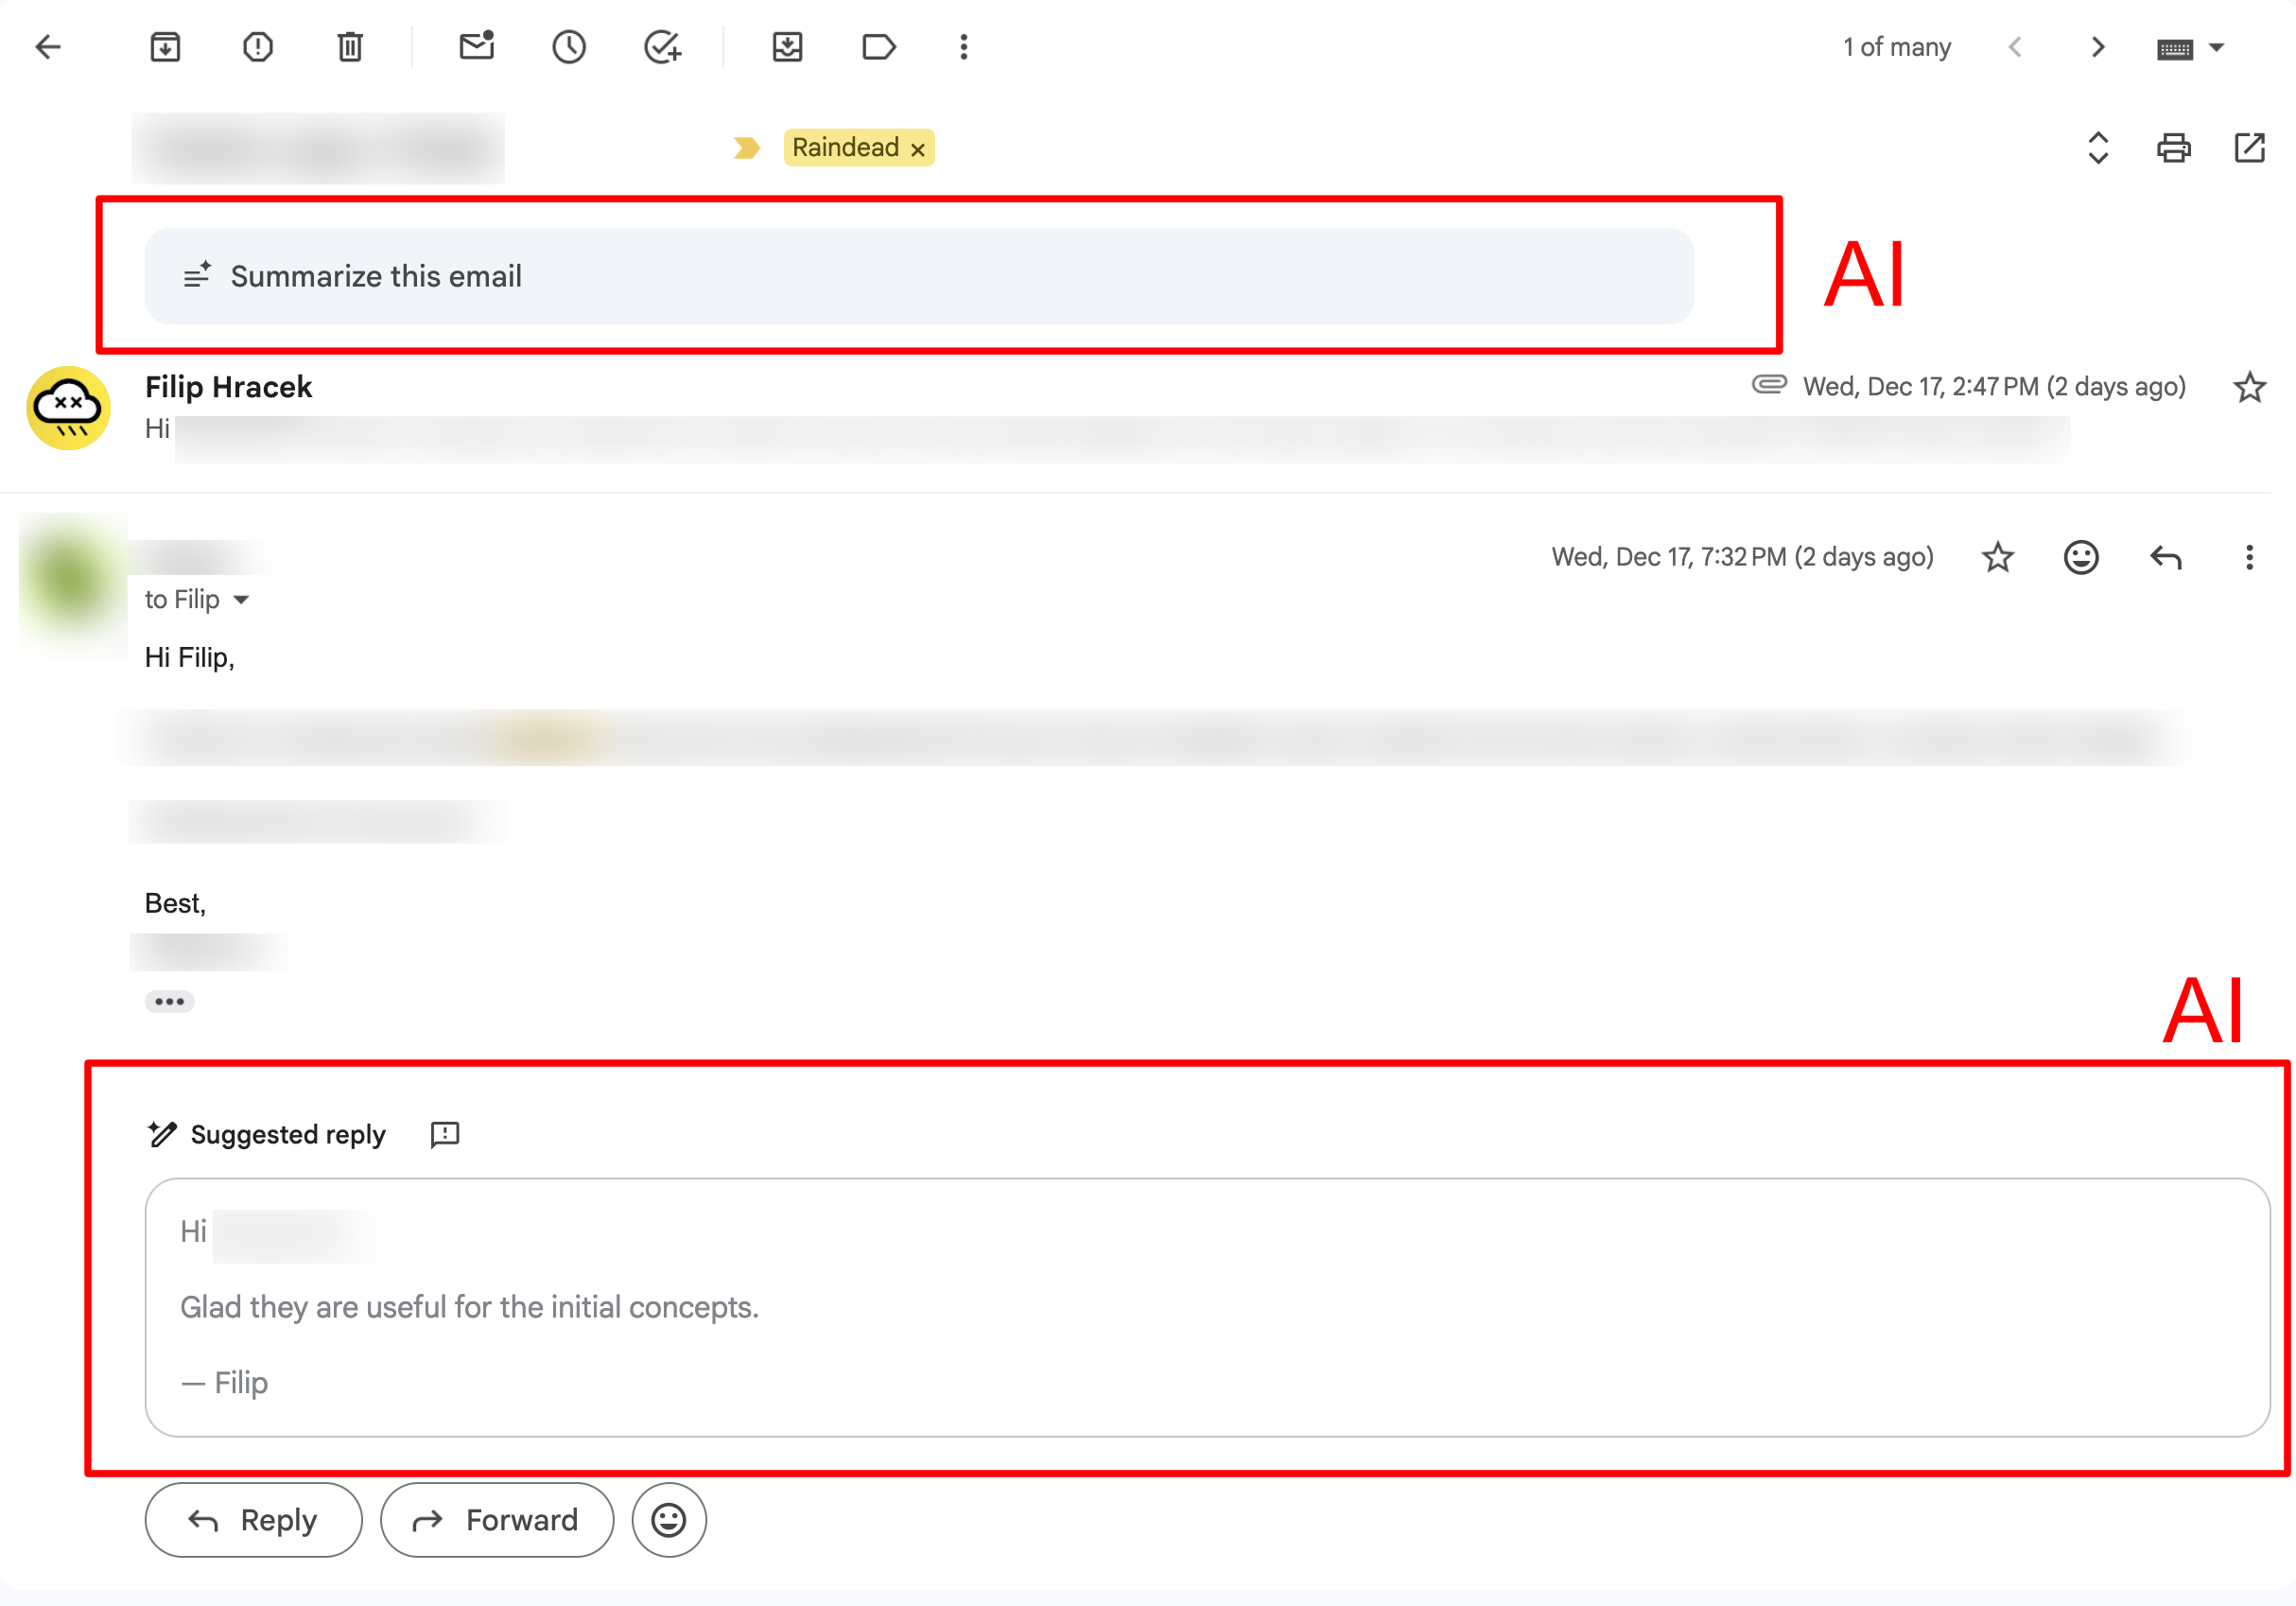Star Filip Hracek's first message

pyautogui.click(x=2249, y=387)
